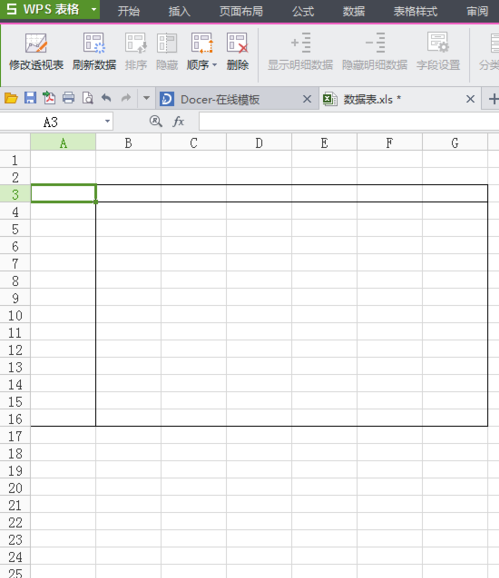Screen dimensions: 499x578
Task: Open the 页面布局 (Page Layout) tab
Action: [241, 11]
